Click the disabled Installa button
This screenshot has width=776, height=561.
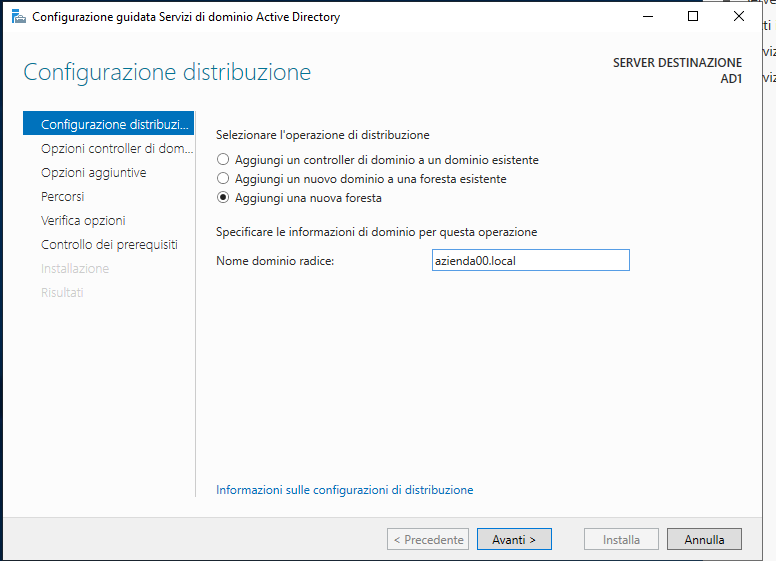point(621,539)
